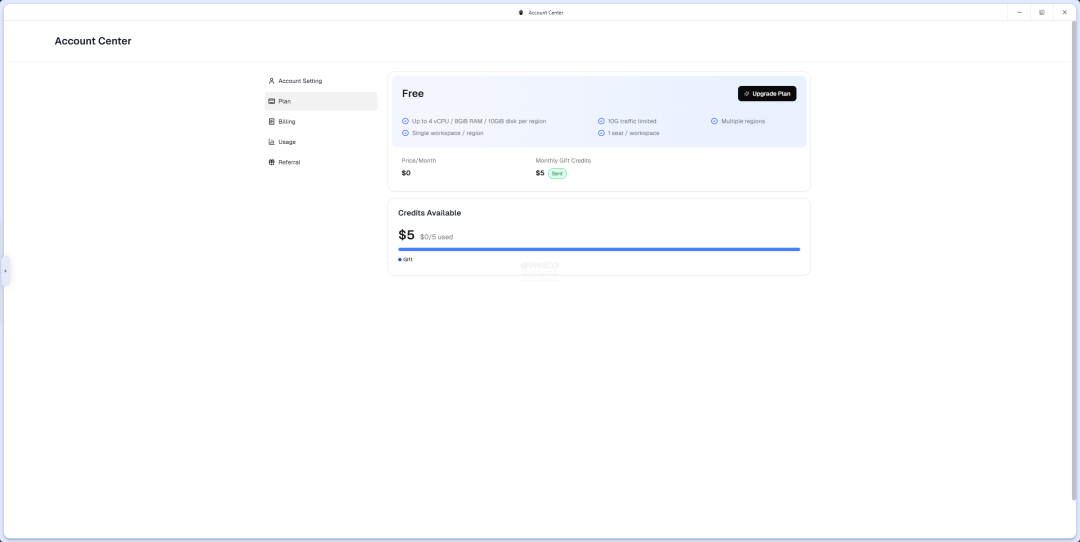Expand the collapsed panel handle on left edge

pyautogui.click(x=6, y=271)
